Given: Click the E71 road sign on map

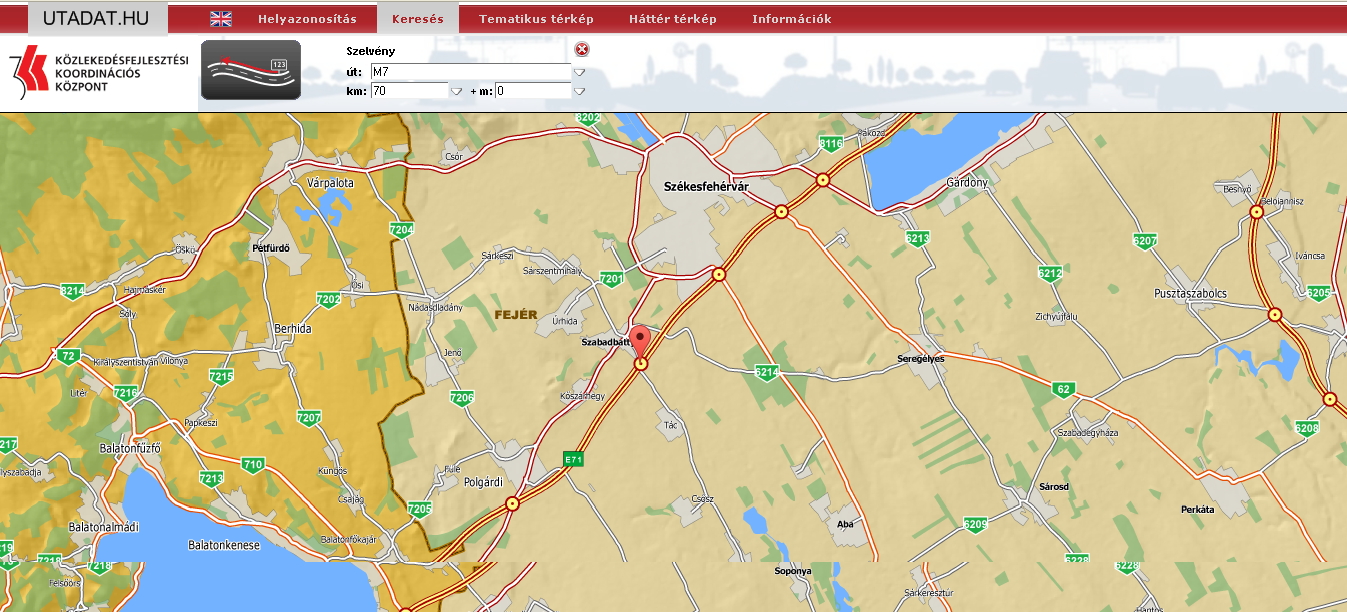Looking at the screenshot, I should click(x=573, y=459).
